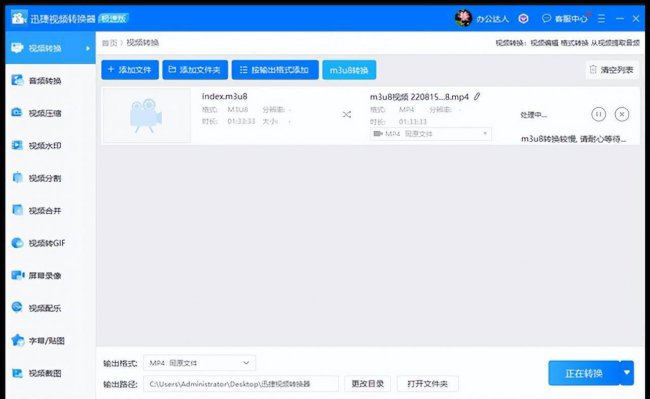Open the 客服中心 chat icon
This screenshot has height=399, width=650.
[546, 18]
